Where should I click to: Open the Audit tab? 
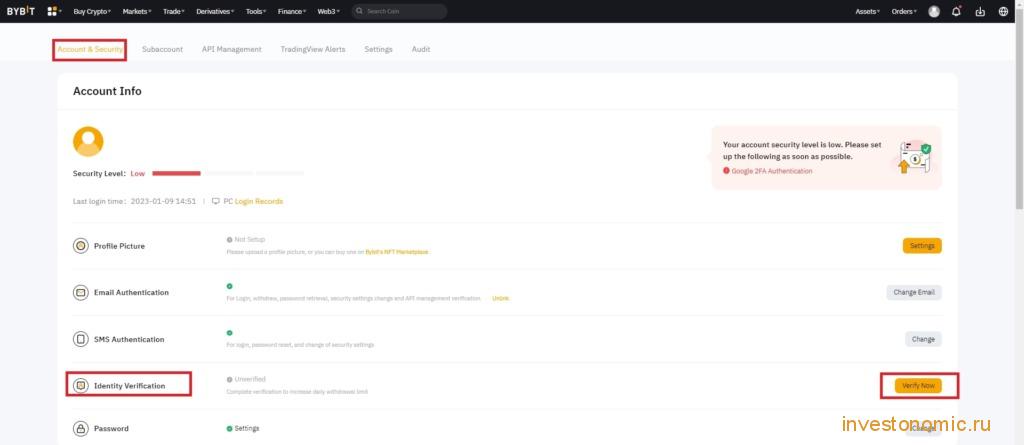[x=421, y=50]
